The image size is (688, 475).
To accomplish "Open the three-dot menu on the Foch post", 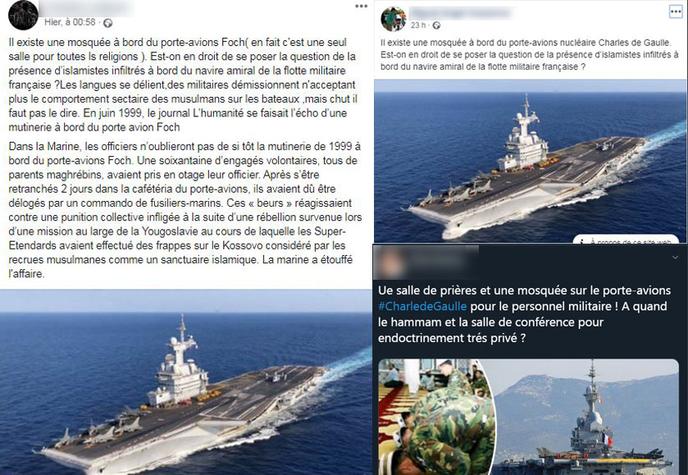I will (x=361, y=6).
